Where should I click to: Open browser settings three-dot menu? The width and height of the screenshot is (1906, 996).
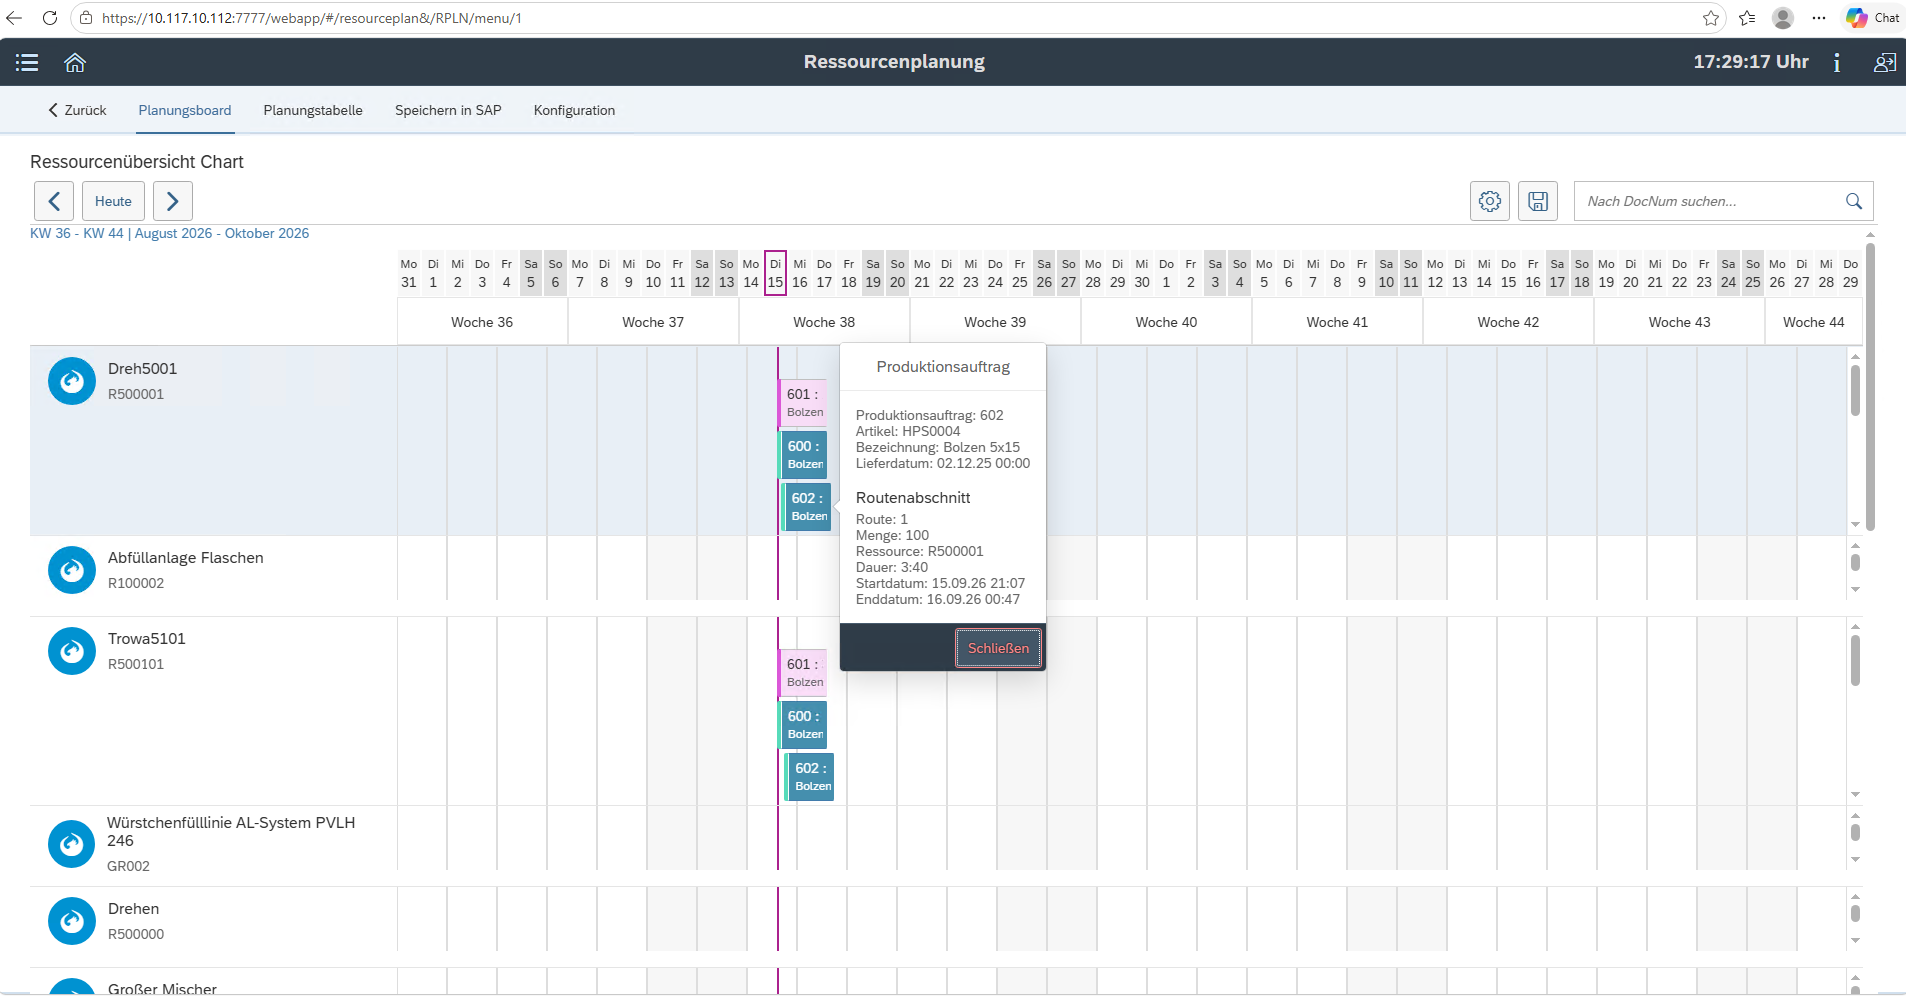point(1819,18)
